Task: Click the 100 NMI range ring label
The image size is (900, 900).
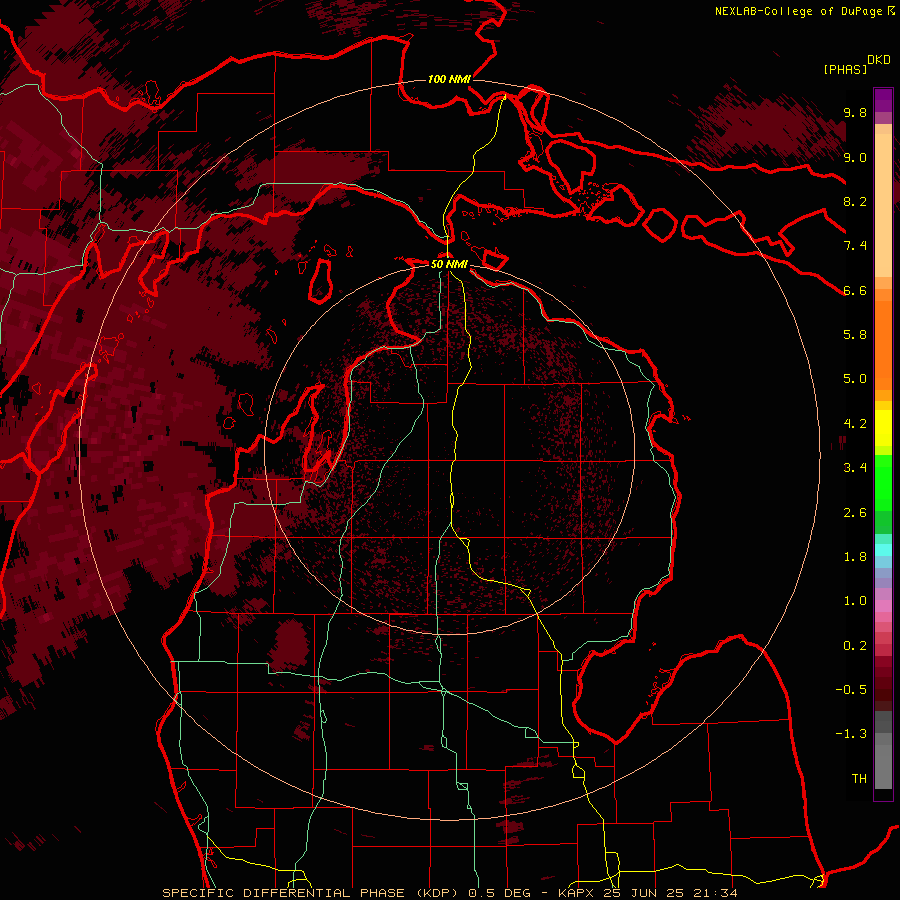Action: 449,79
